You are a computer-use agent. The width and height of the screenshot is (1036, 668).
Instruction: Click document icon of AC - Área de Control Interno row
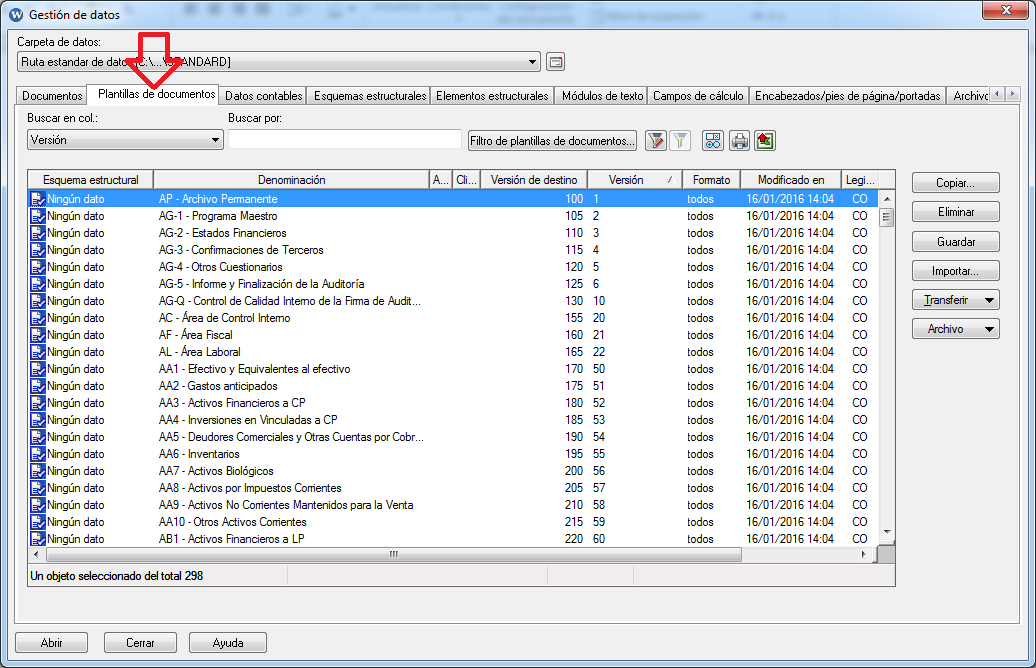[38, 318]
